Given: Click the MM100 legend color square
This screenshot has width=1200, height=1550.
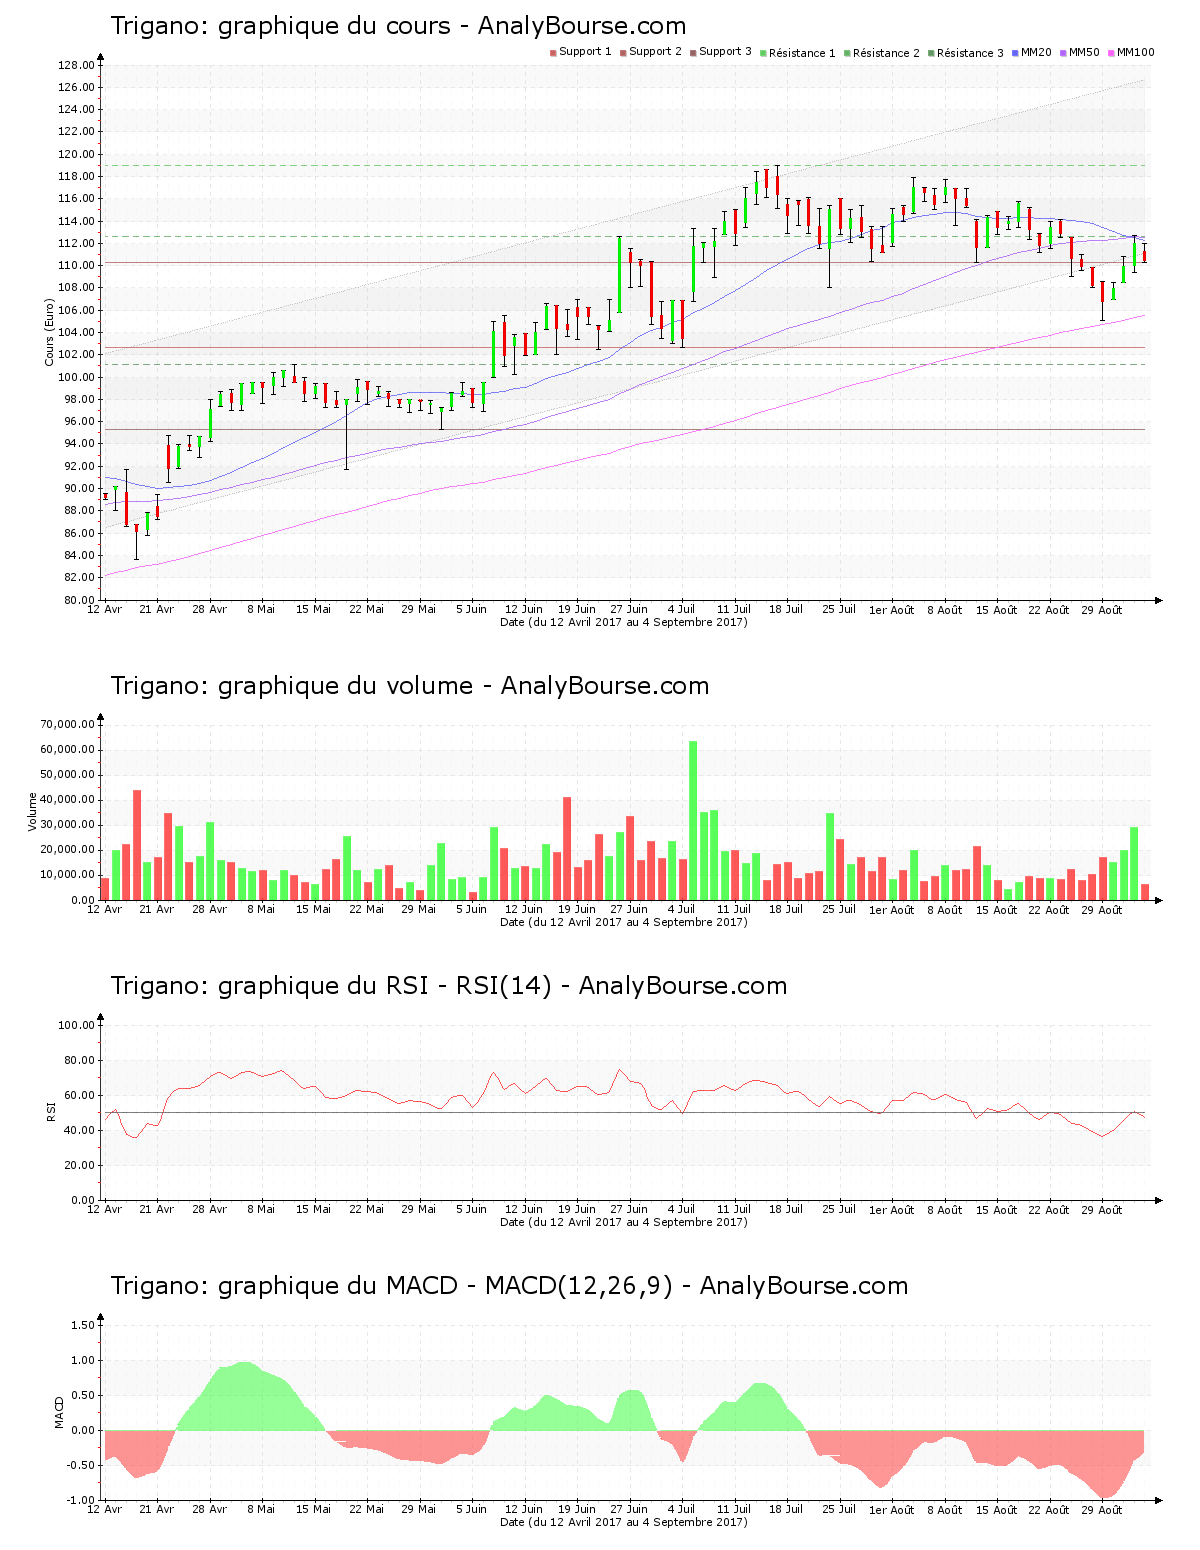Looking at the screenshot, I should click(x=1111, y=53).
